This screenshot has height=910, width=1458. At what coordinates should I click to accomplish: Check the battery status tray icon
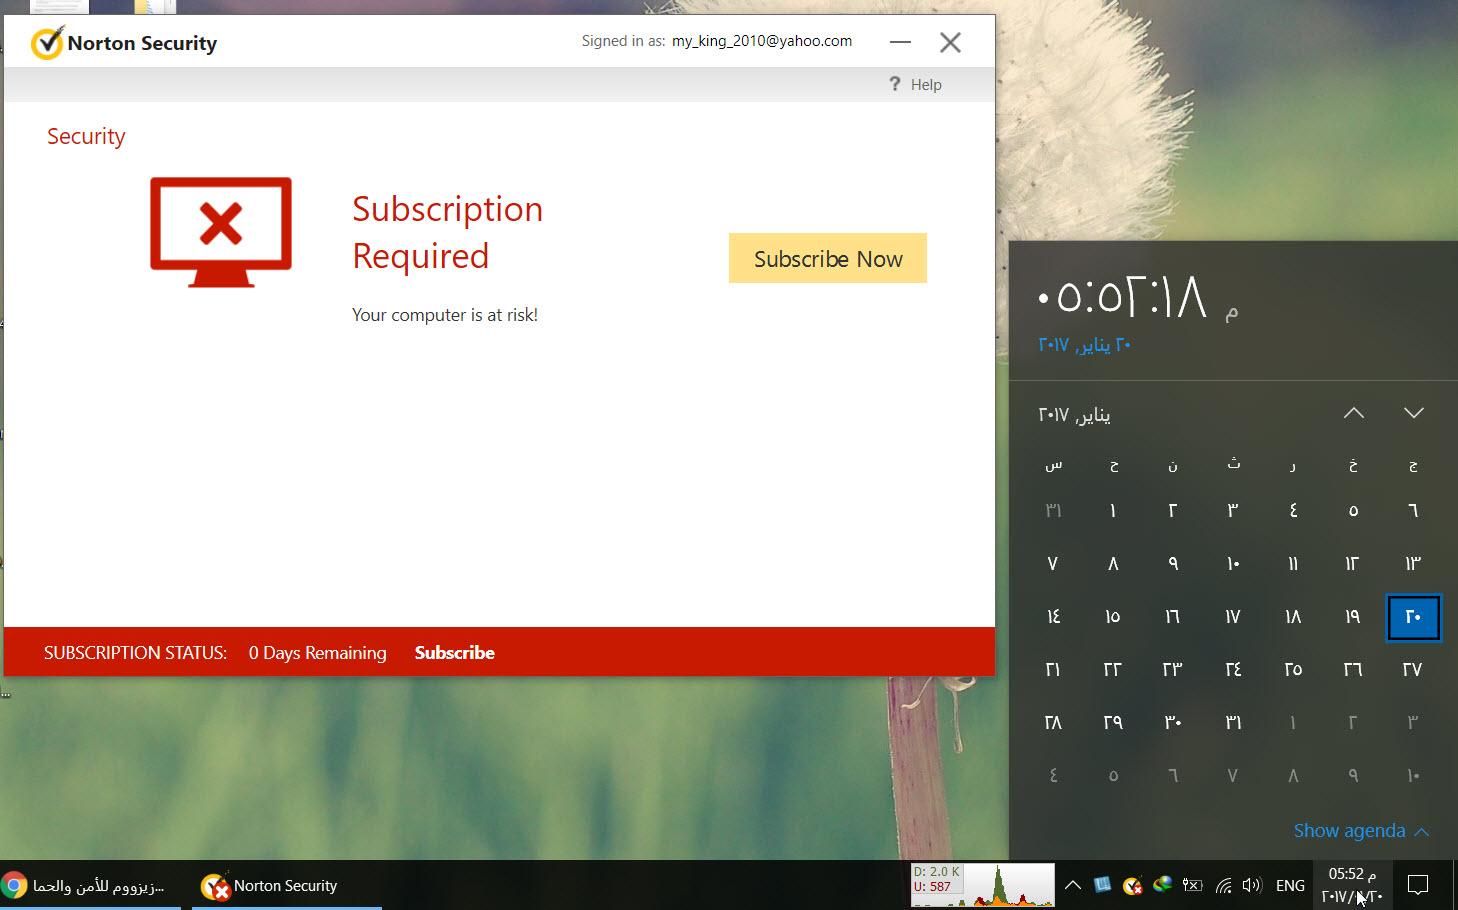click(1192, 885)
